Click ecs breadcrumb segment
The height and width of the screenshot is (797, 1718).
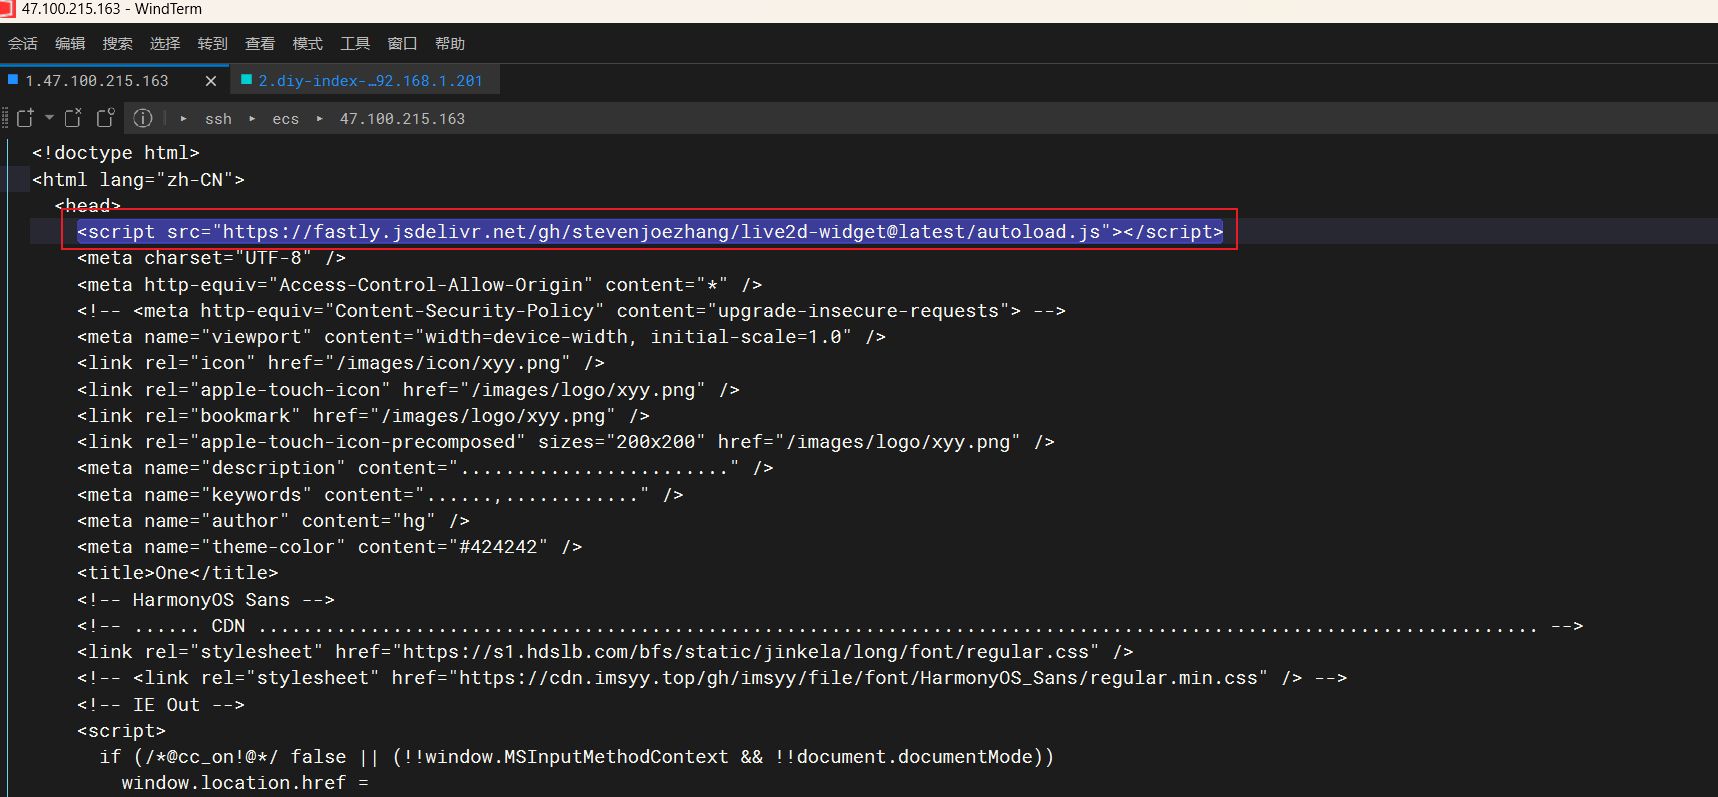click(x=285, y=119)
